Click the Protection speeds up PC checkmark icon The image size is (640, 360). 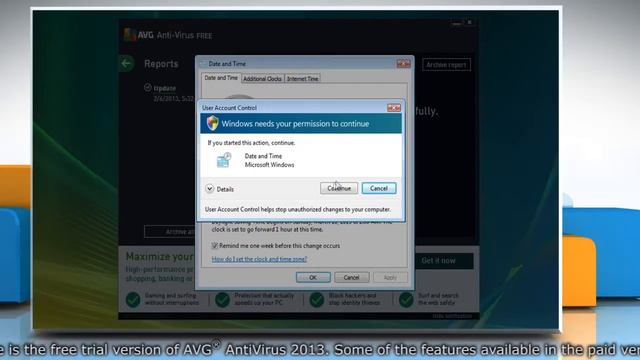[x=222, y=300]
